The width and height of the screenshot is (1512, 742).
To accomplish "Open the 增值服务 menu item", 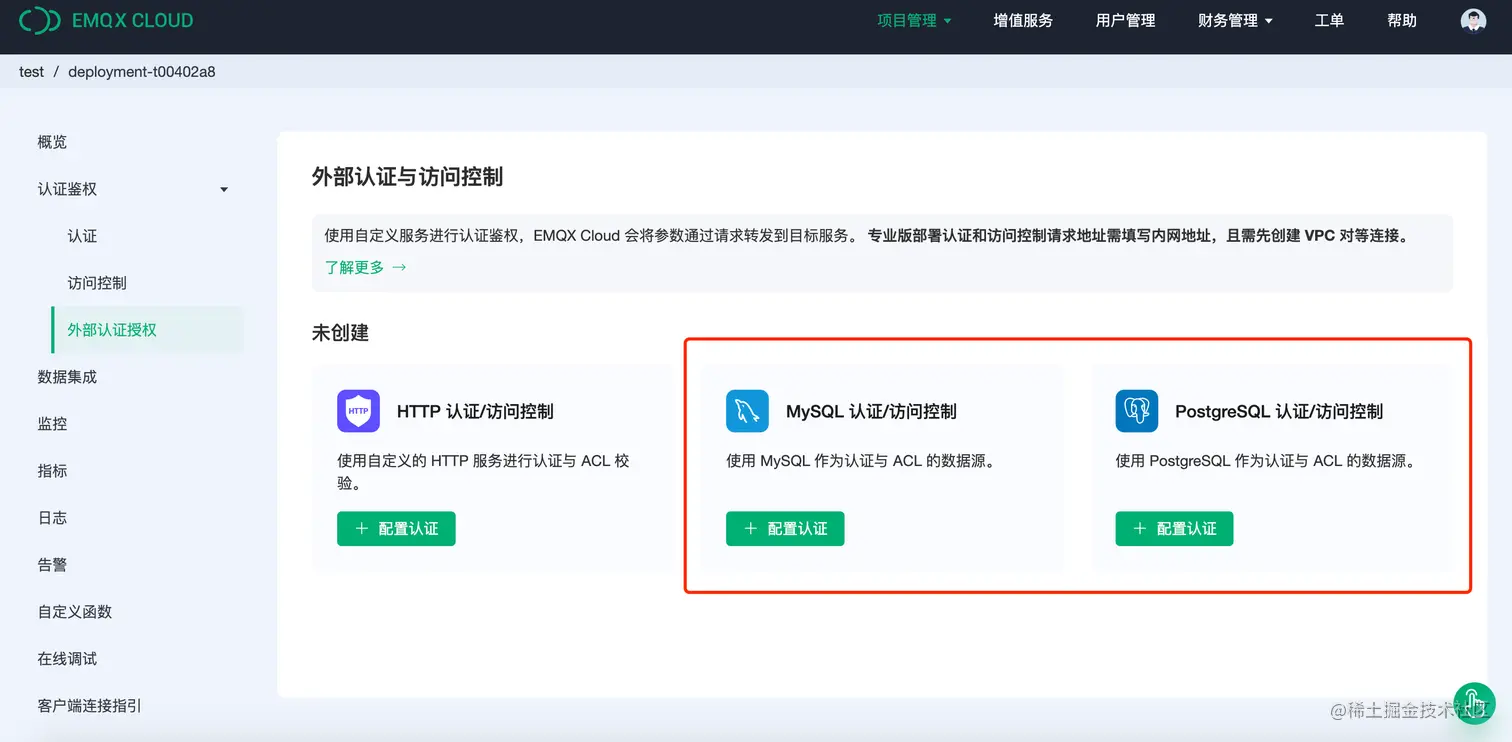I will [1023, 20].
